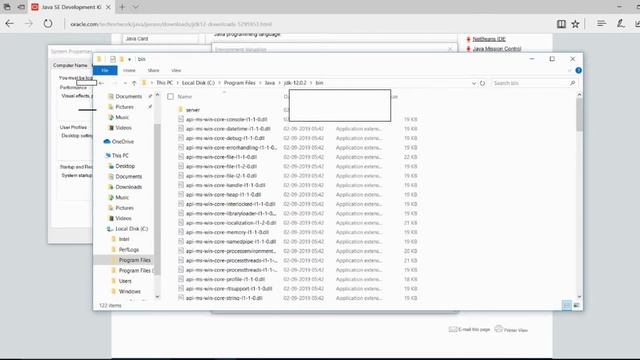Select Computer Name tab in System Properties

(70, 65)
